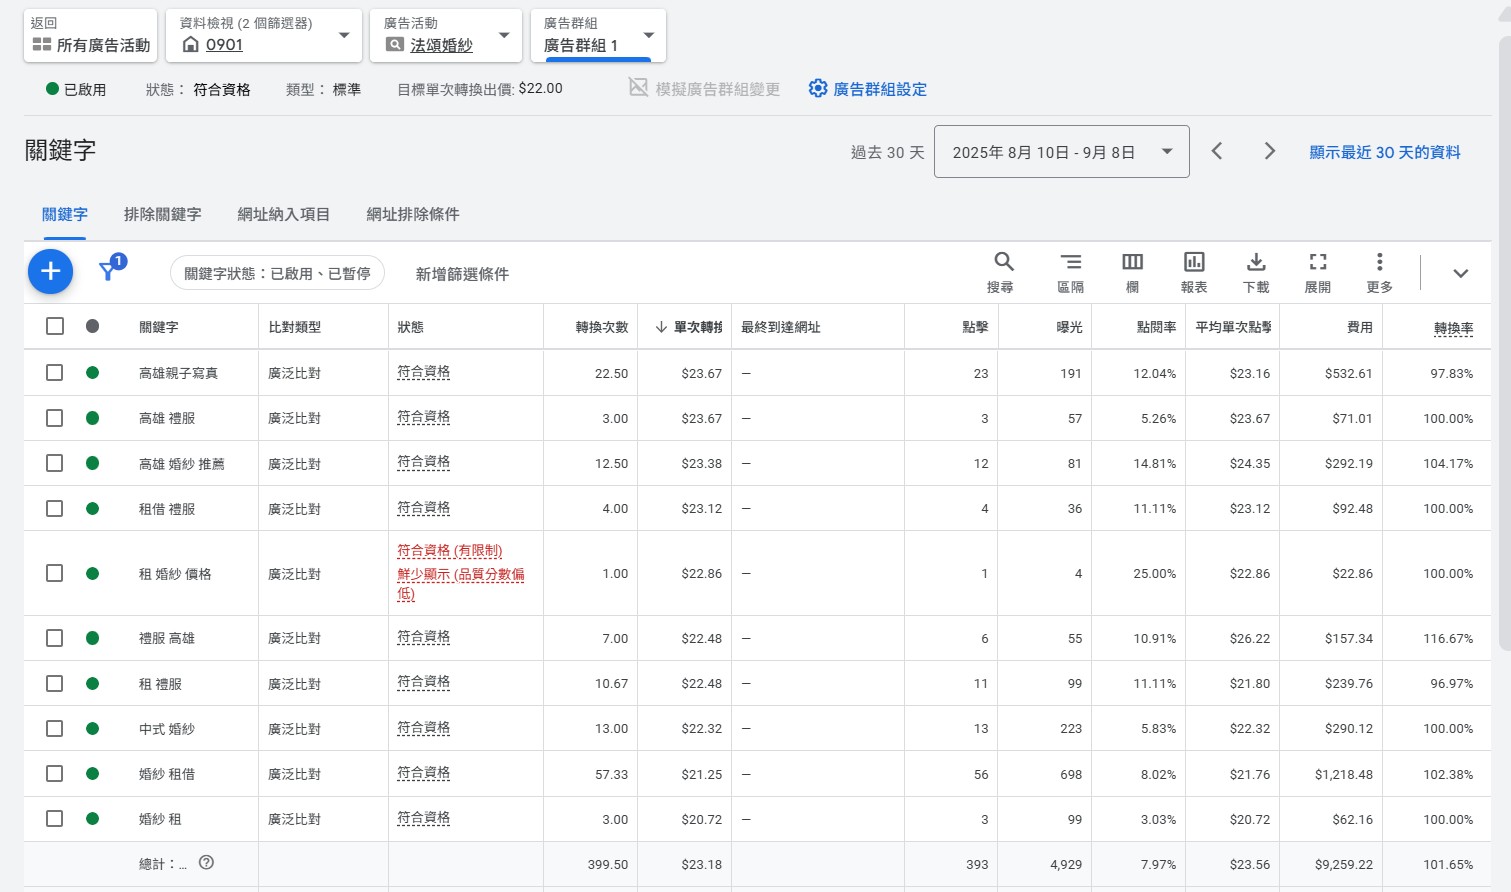Click the search magnifier icon in toolbar

tap(1003, 262)
